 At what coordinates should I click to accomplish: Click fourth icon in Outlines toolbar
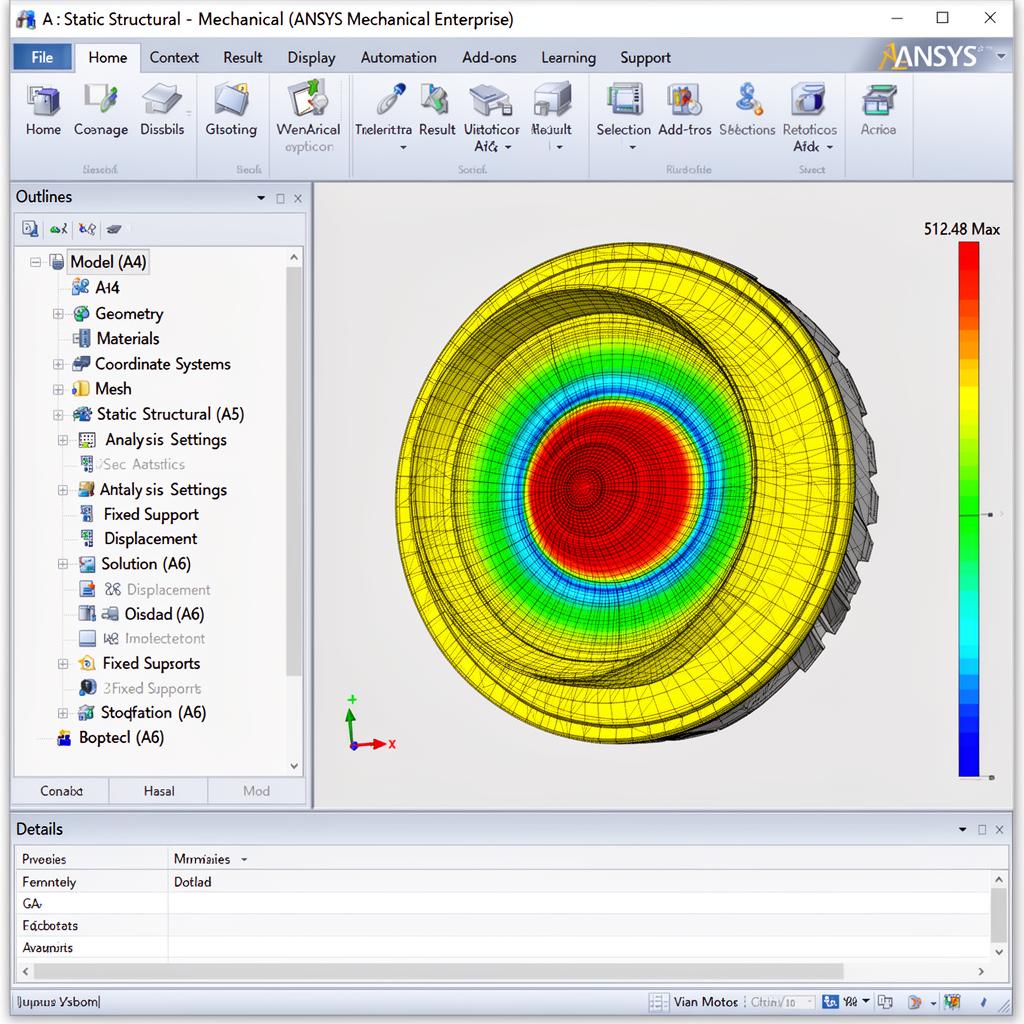(114, 229)
